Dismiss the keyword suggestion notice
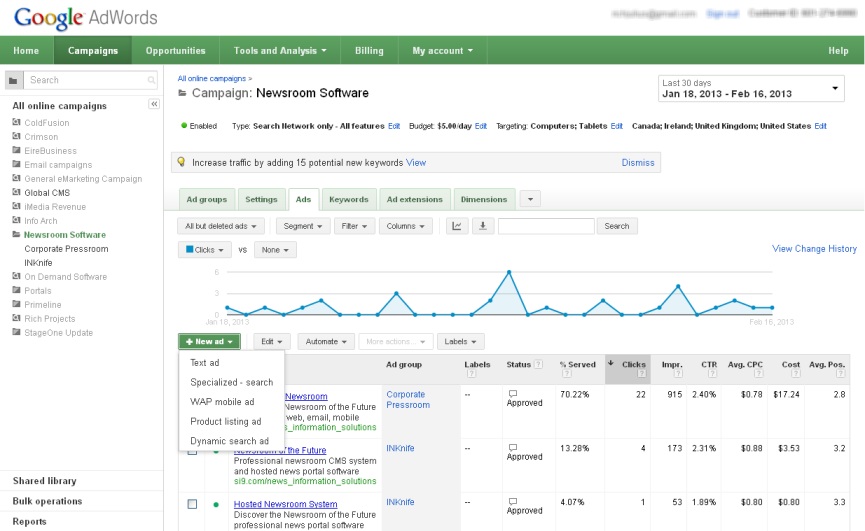 (638, 163)
